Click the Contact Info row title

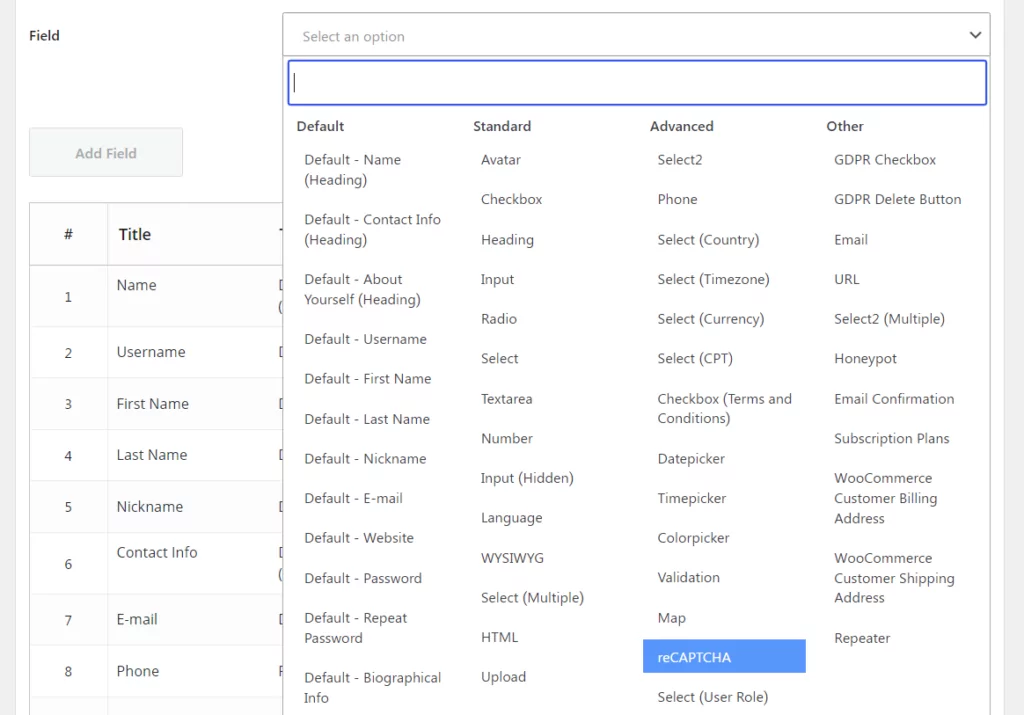pyautogui.click(x=157, y=552)
